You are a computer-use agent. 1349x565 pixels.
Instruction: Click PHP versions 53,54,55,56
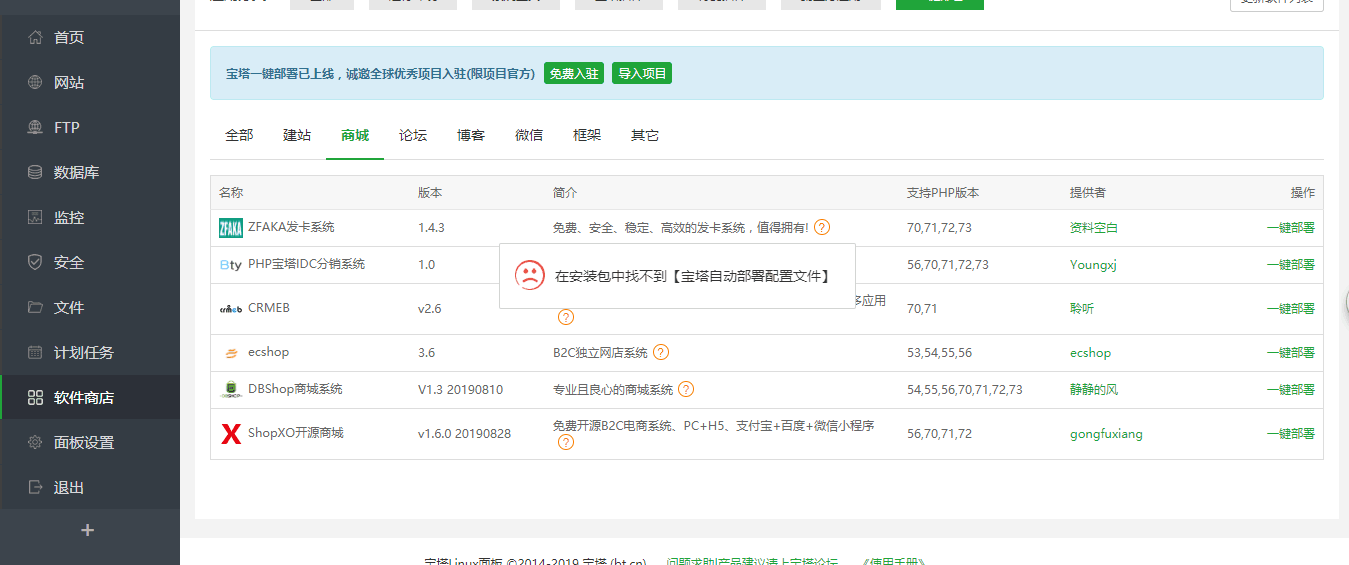coord(939,353)
